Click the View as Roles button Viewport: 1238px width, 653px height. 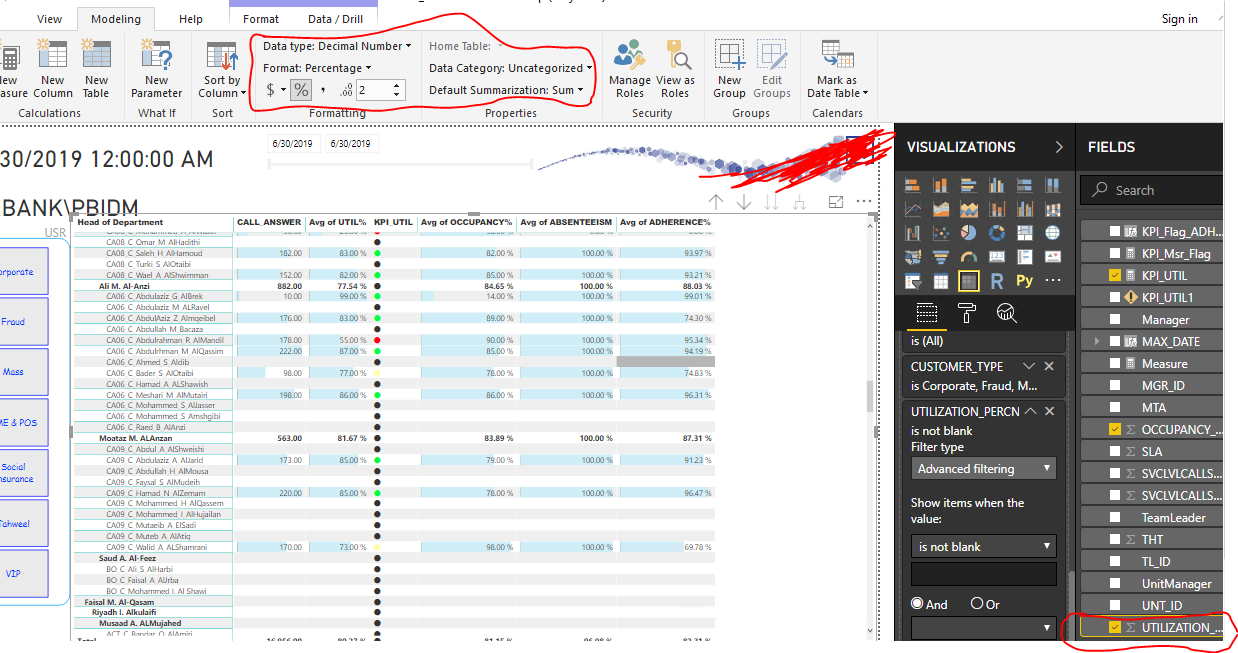pyautogui.click(x=675, y=69)
